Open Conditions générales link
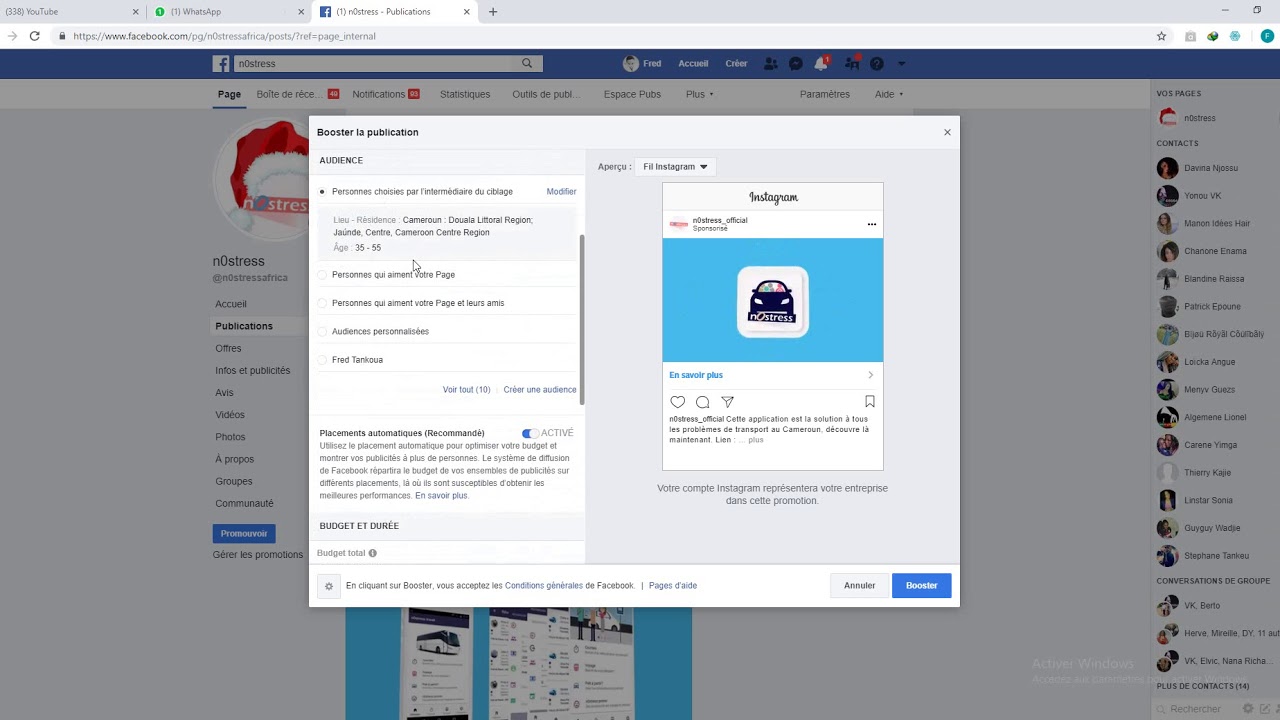The height and width of the screenshot is (720, 1280). tap(544, 586)
